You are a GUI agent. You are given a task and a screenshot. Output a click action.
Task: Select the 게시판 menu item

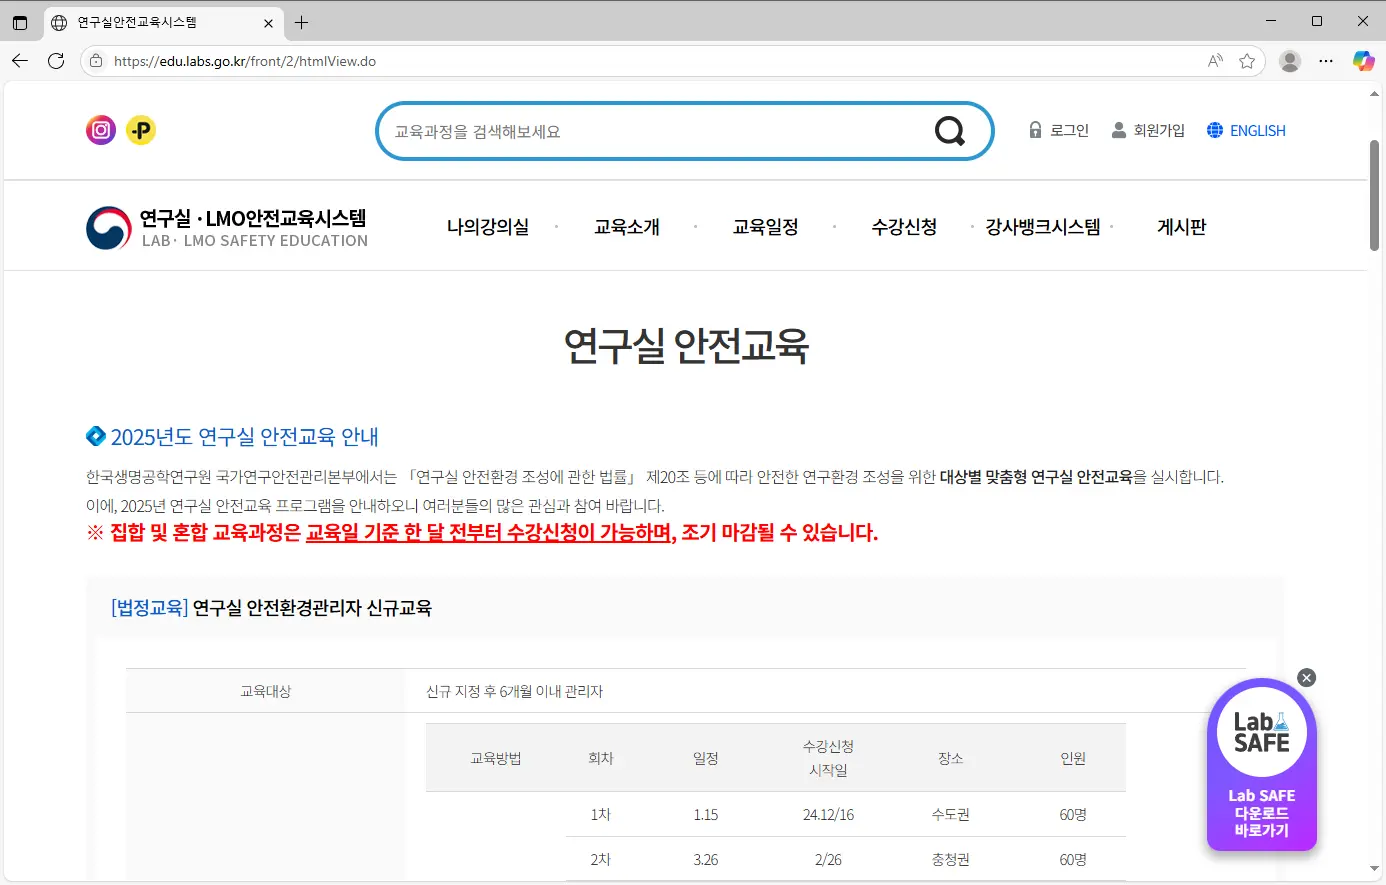pos(1181,227)
